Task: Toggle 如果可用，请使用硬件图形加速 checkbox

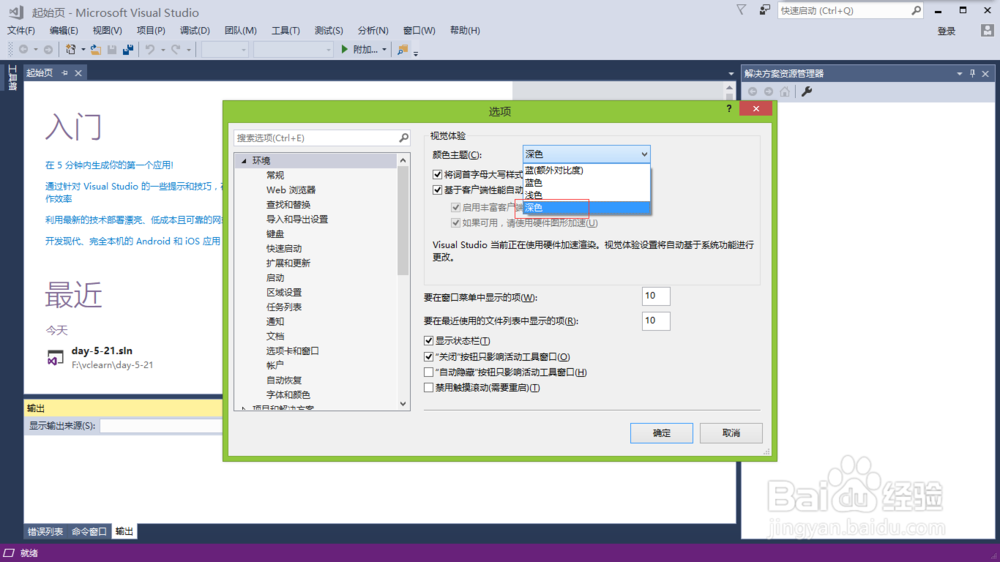Action: click(455, 223)
